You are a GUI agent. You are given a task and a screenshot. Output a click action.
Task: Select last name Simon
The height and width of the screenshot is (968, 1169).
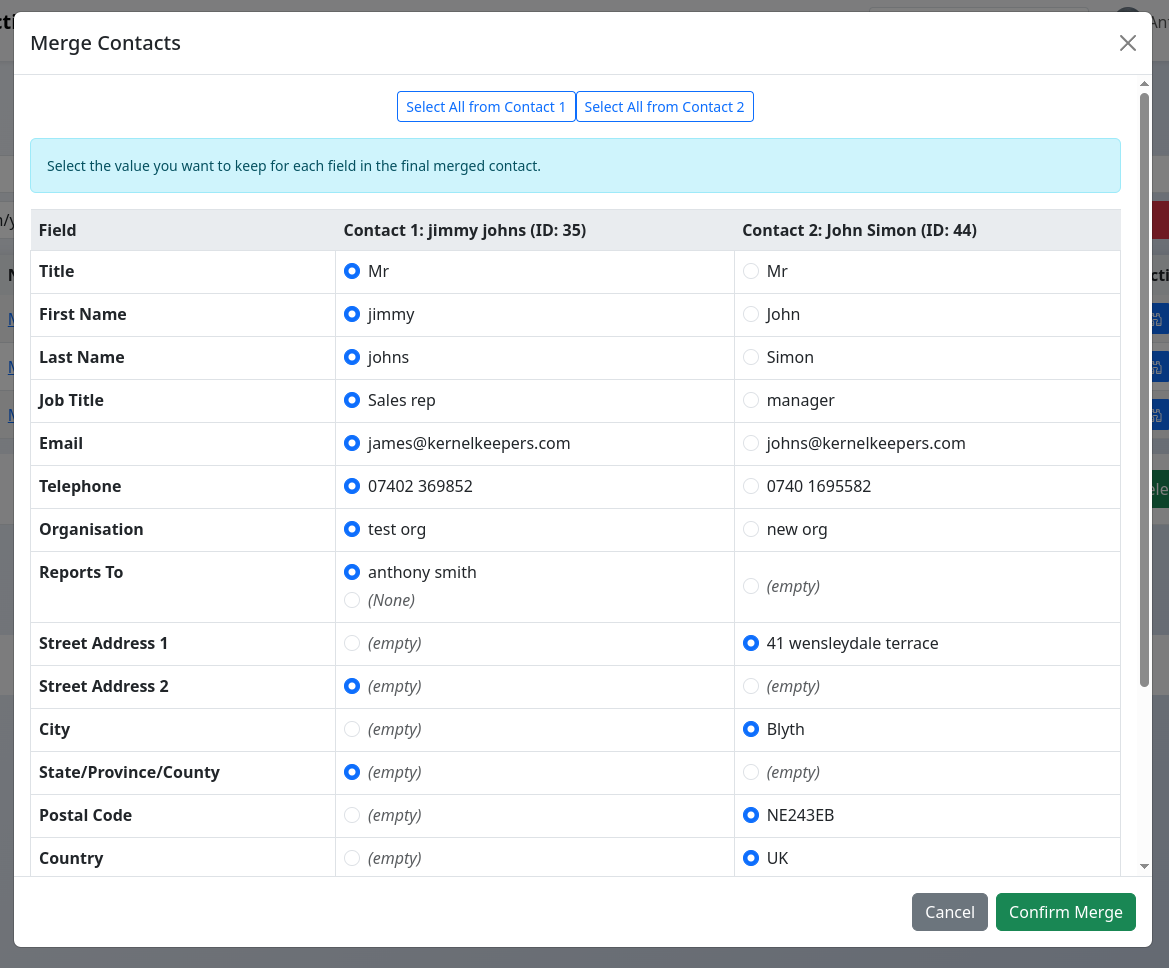pyautogui.click(x=751, y=357)
